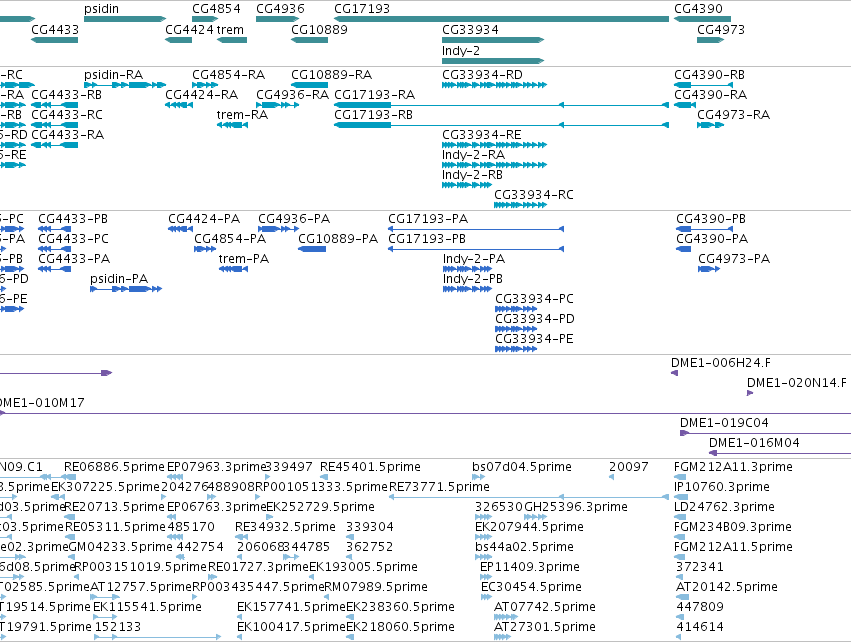Select EST AT07742.5prime
851x642 pixels.
[x=506, y=617]
